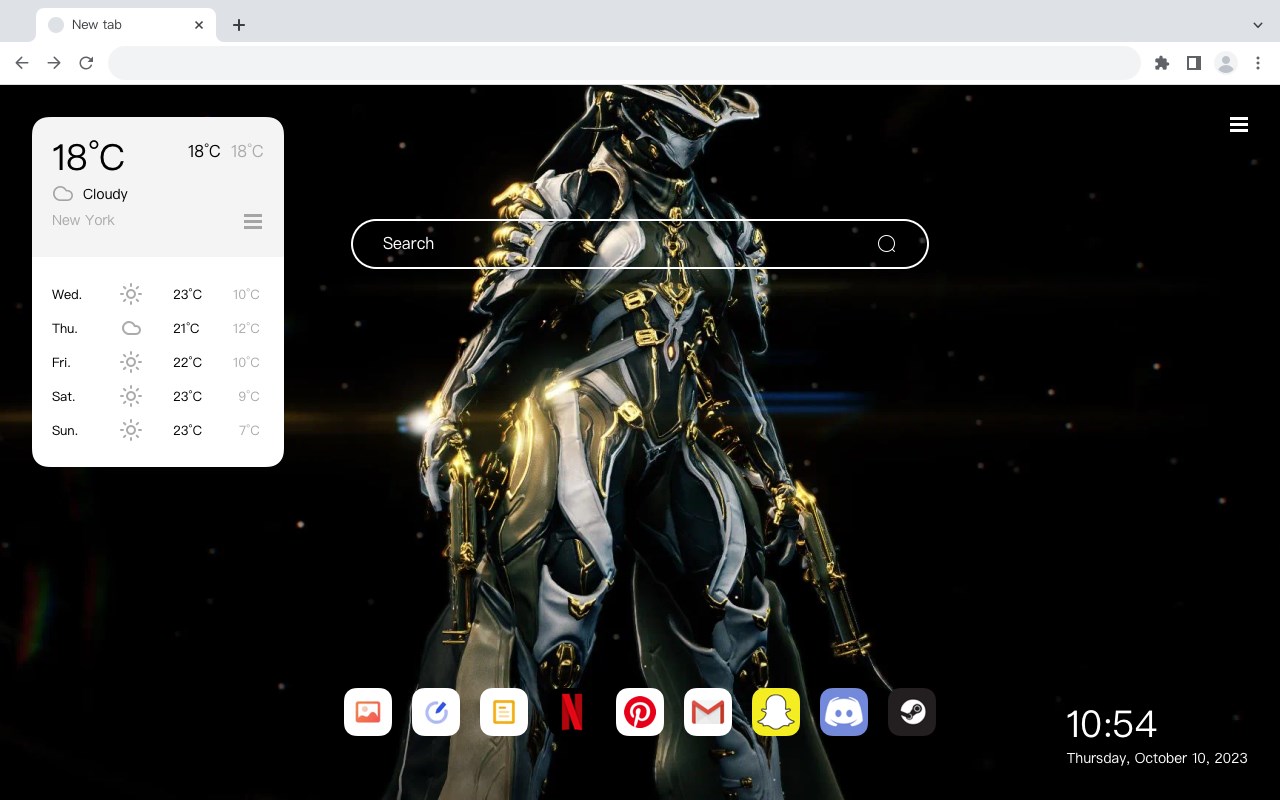The height and width of the screenshot is (800, 1280).
Task: Select the Fri. forecast row
Action: 158,362
